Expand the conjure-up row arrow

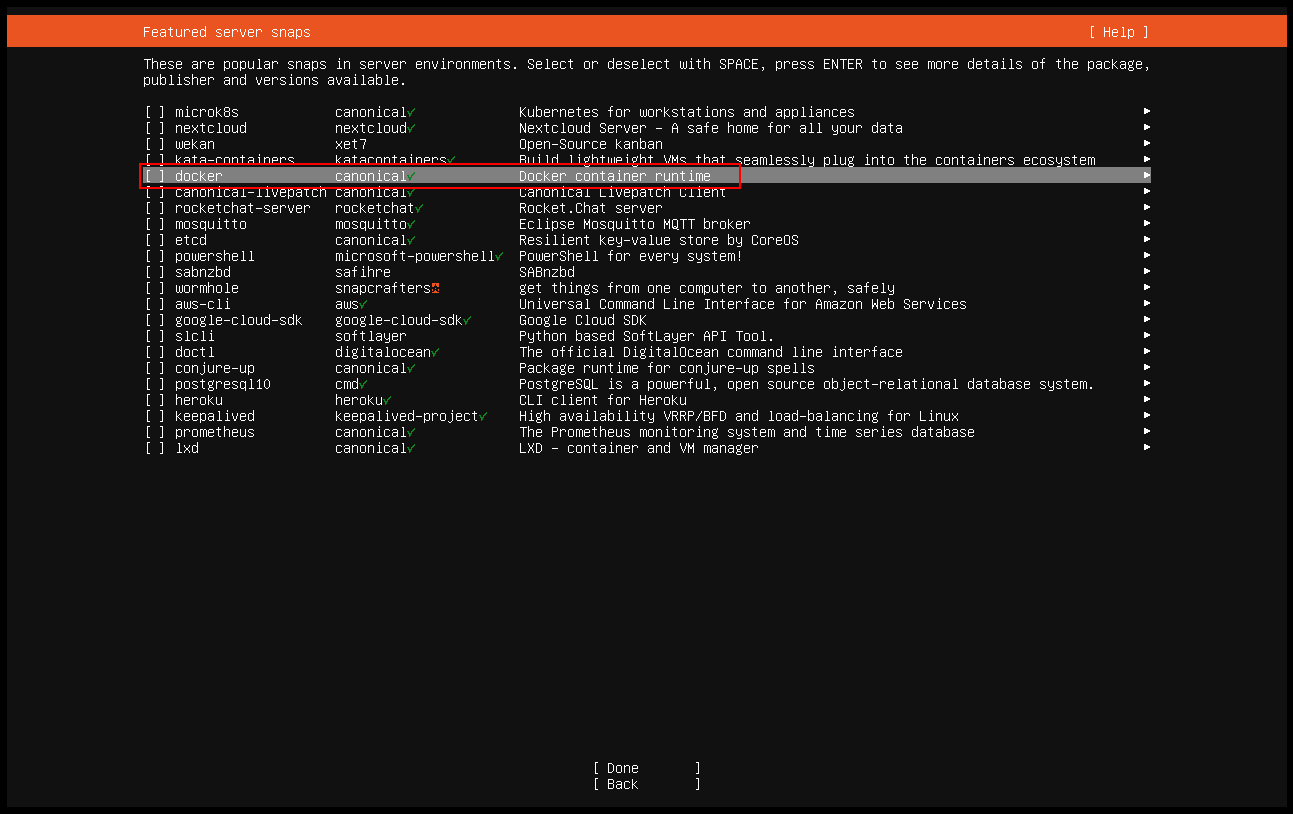point(1147,368)
